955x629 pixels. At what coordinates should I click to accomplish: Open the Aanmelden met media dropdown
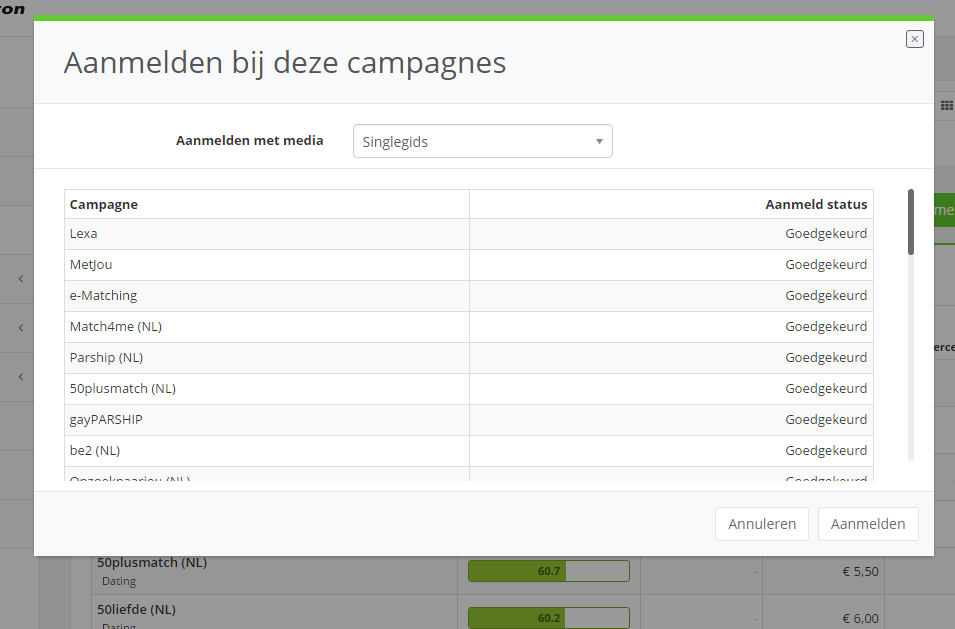click(482, 141)
